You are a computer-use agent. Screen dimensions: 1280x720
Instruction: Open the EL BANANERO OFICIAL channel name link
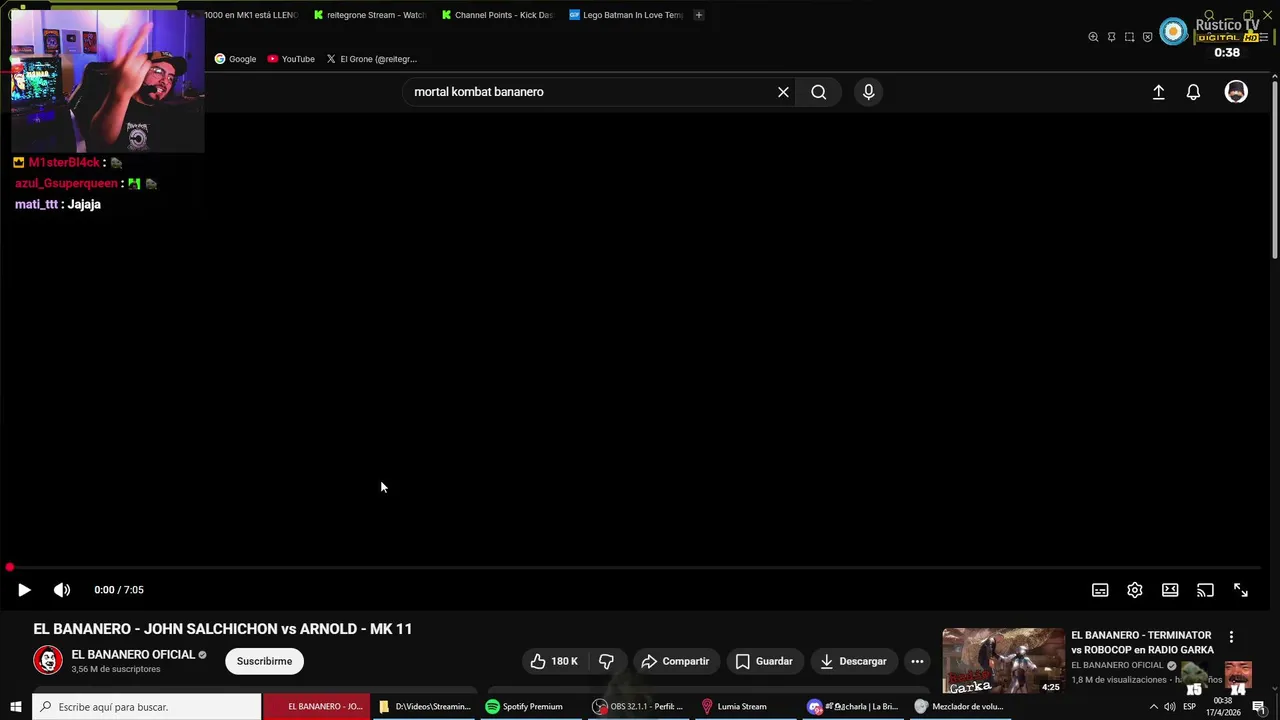click(x=133, y=655)
